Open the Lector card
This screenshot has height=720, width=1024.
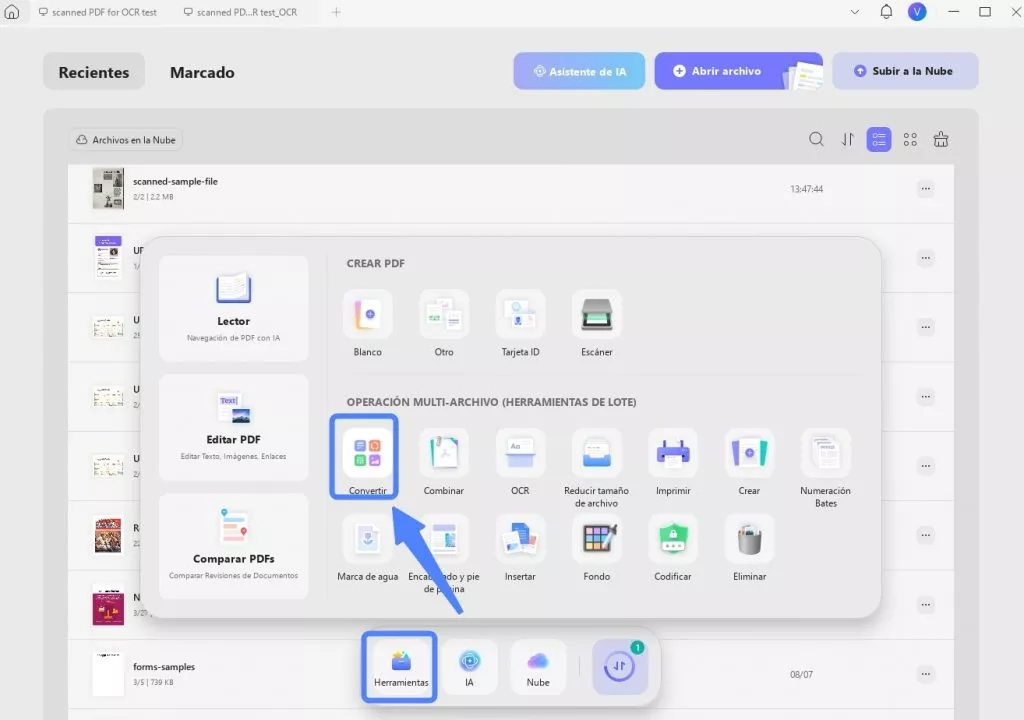233,308
